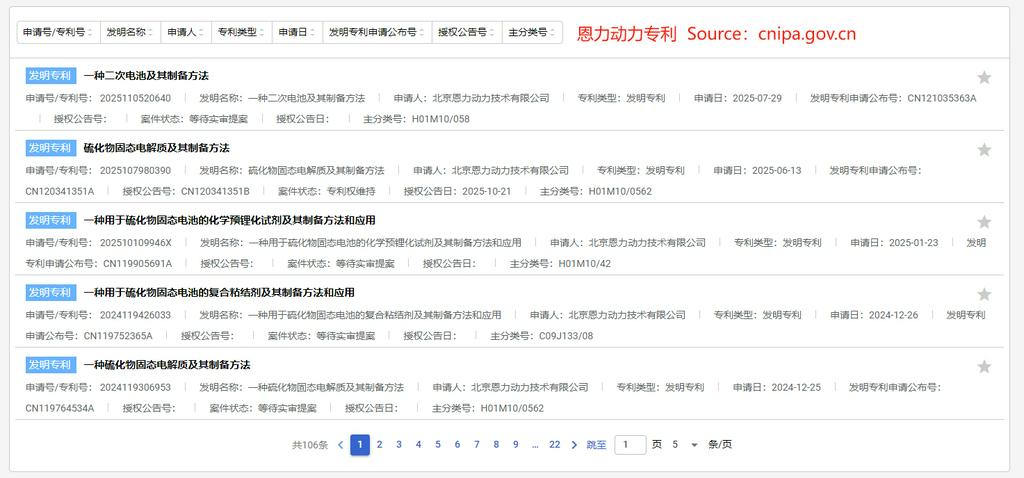Select page 5 in pagination
1024x478 pixels.
point(437,445)
